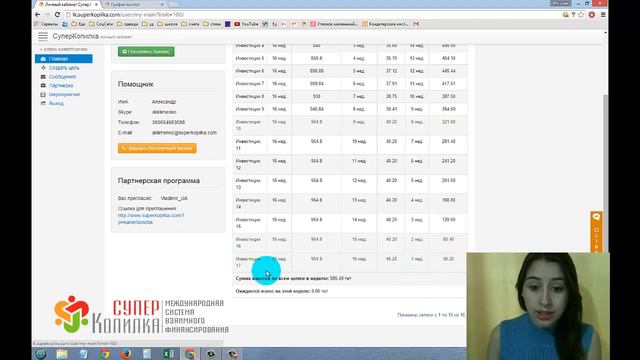Click the helper phone number 380664683088
The width and height of the screenshot is (640, 360).
click(169, 122)
